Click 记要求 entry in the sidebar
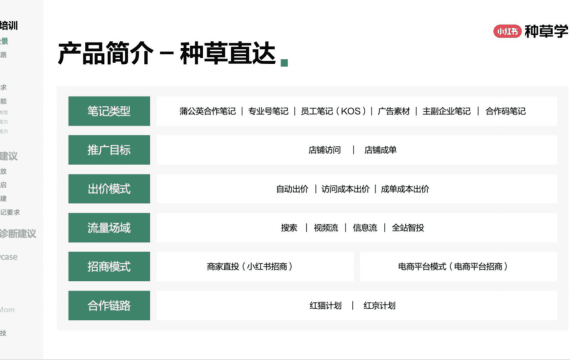 click(10, 212)
